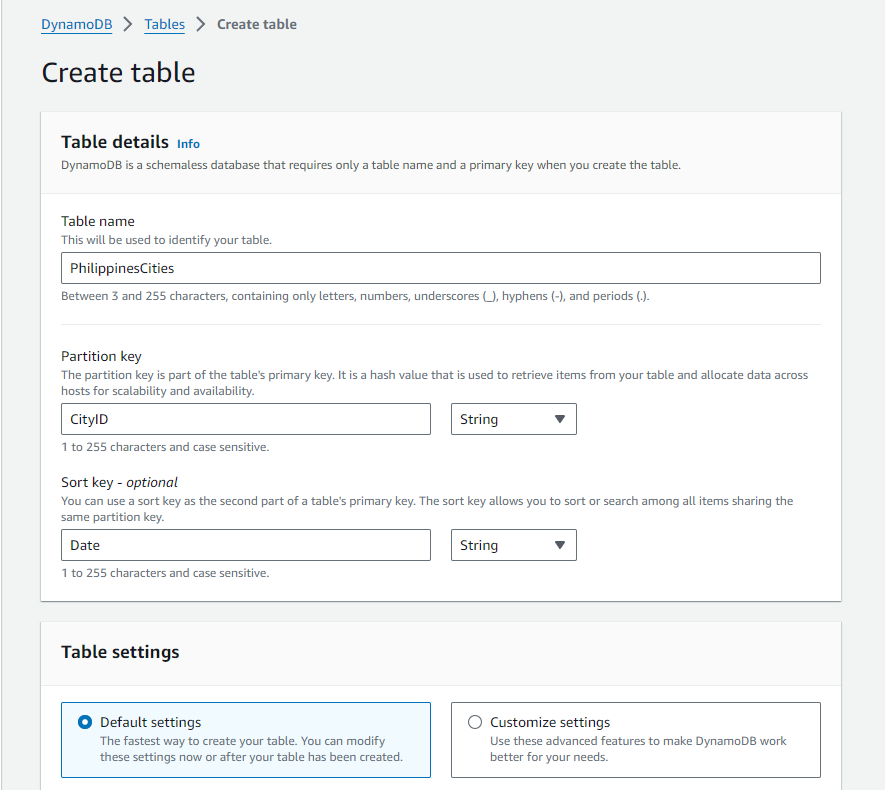The image size is (885, 790).
Task: Focus the Sort key field containing Date
Action: (x=245, y=545)
